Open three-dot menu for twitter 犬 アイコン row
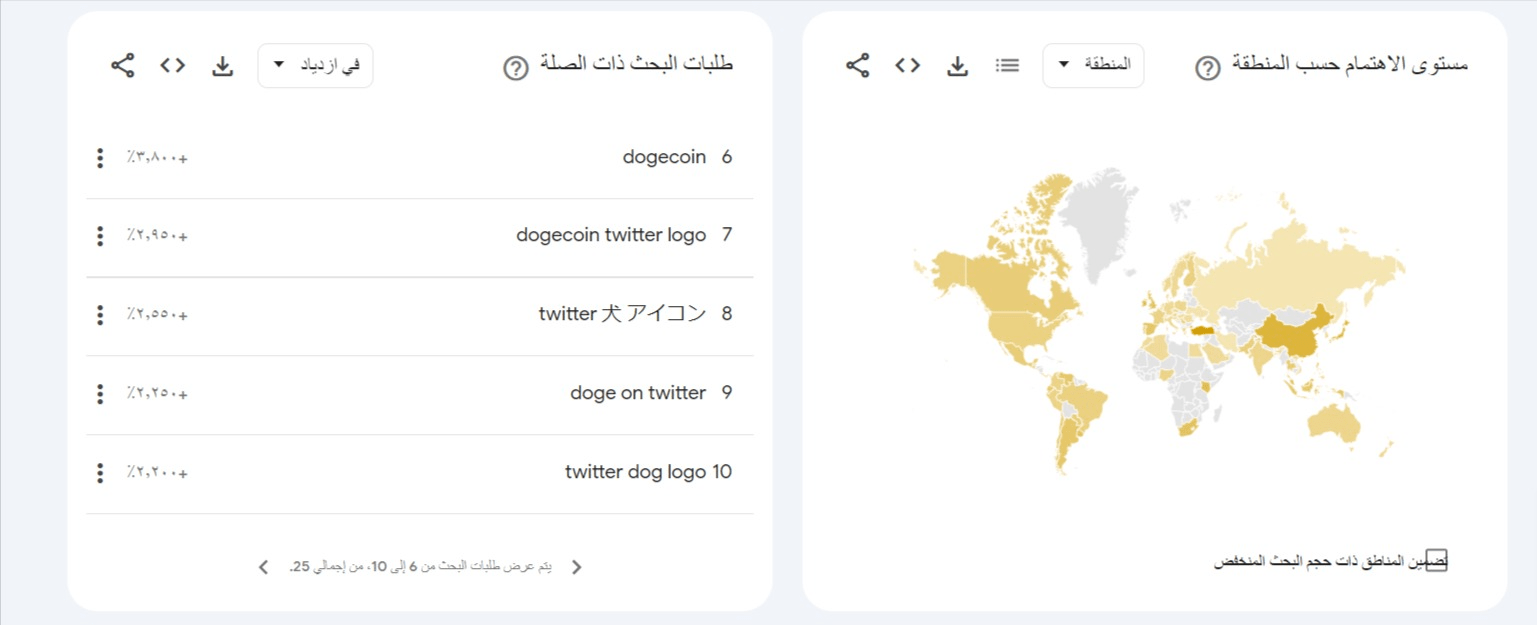 (x=99, y=315)
